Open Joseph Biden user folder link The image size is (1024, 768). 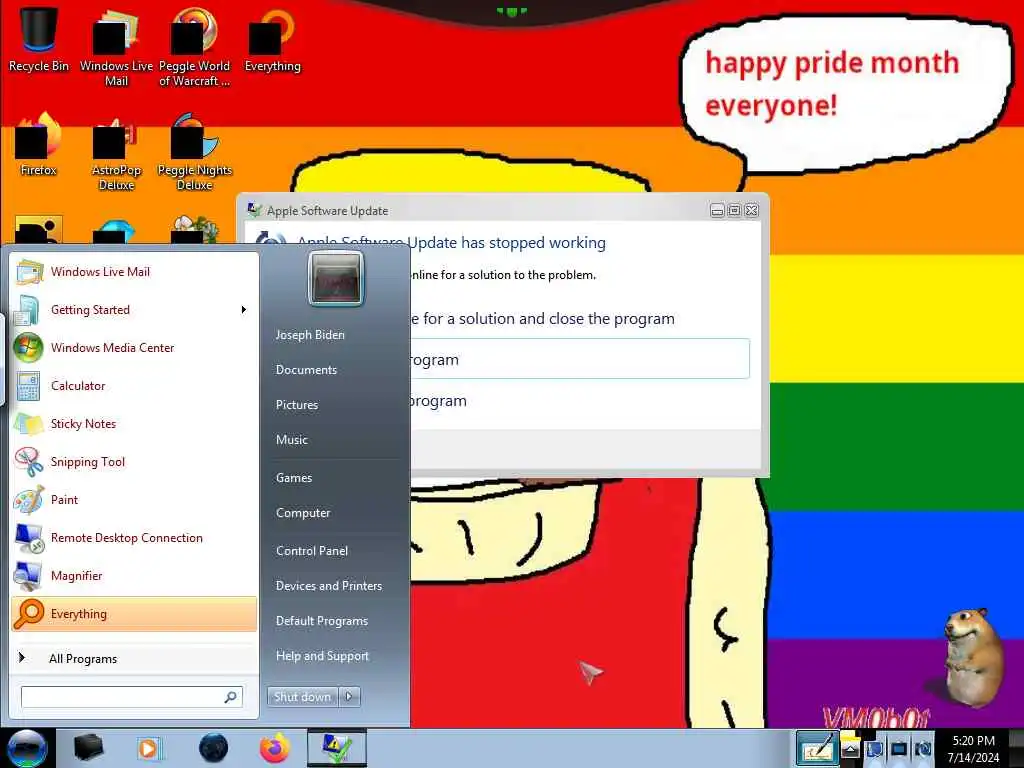[310, 334]
